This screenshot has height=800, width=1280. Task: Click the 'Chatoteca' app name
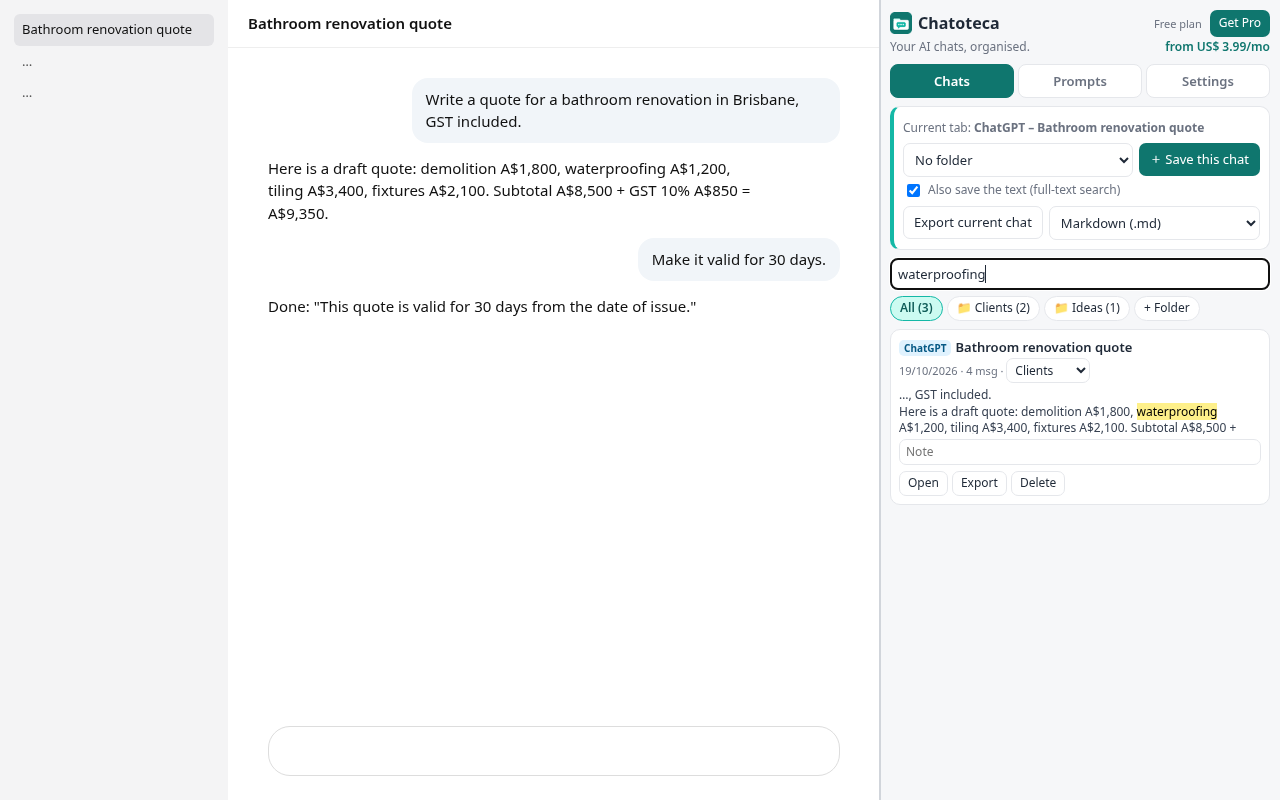(x=958, y=23)
